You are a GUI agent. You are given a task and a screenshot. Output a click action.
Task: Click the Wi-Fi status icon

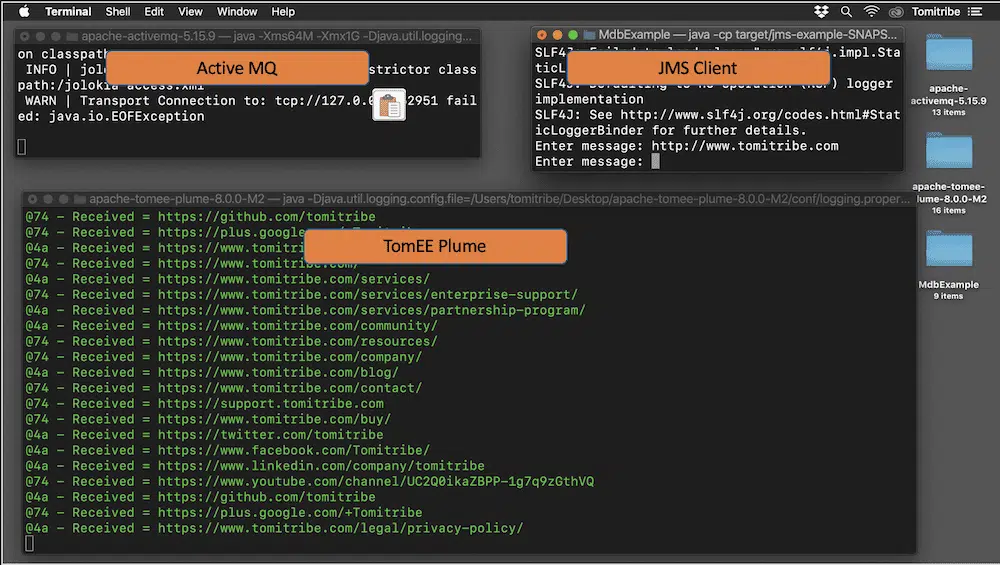click(871, 12)
